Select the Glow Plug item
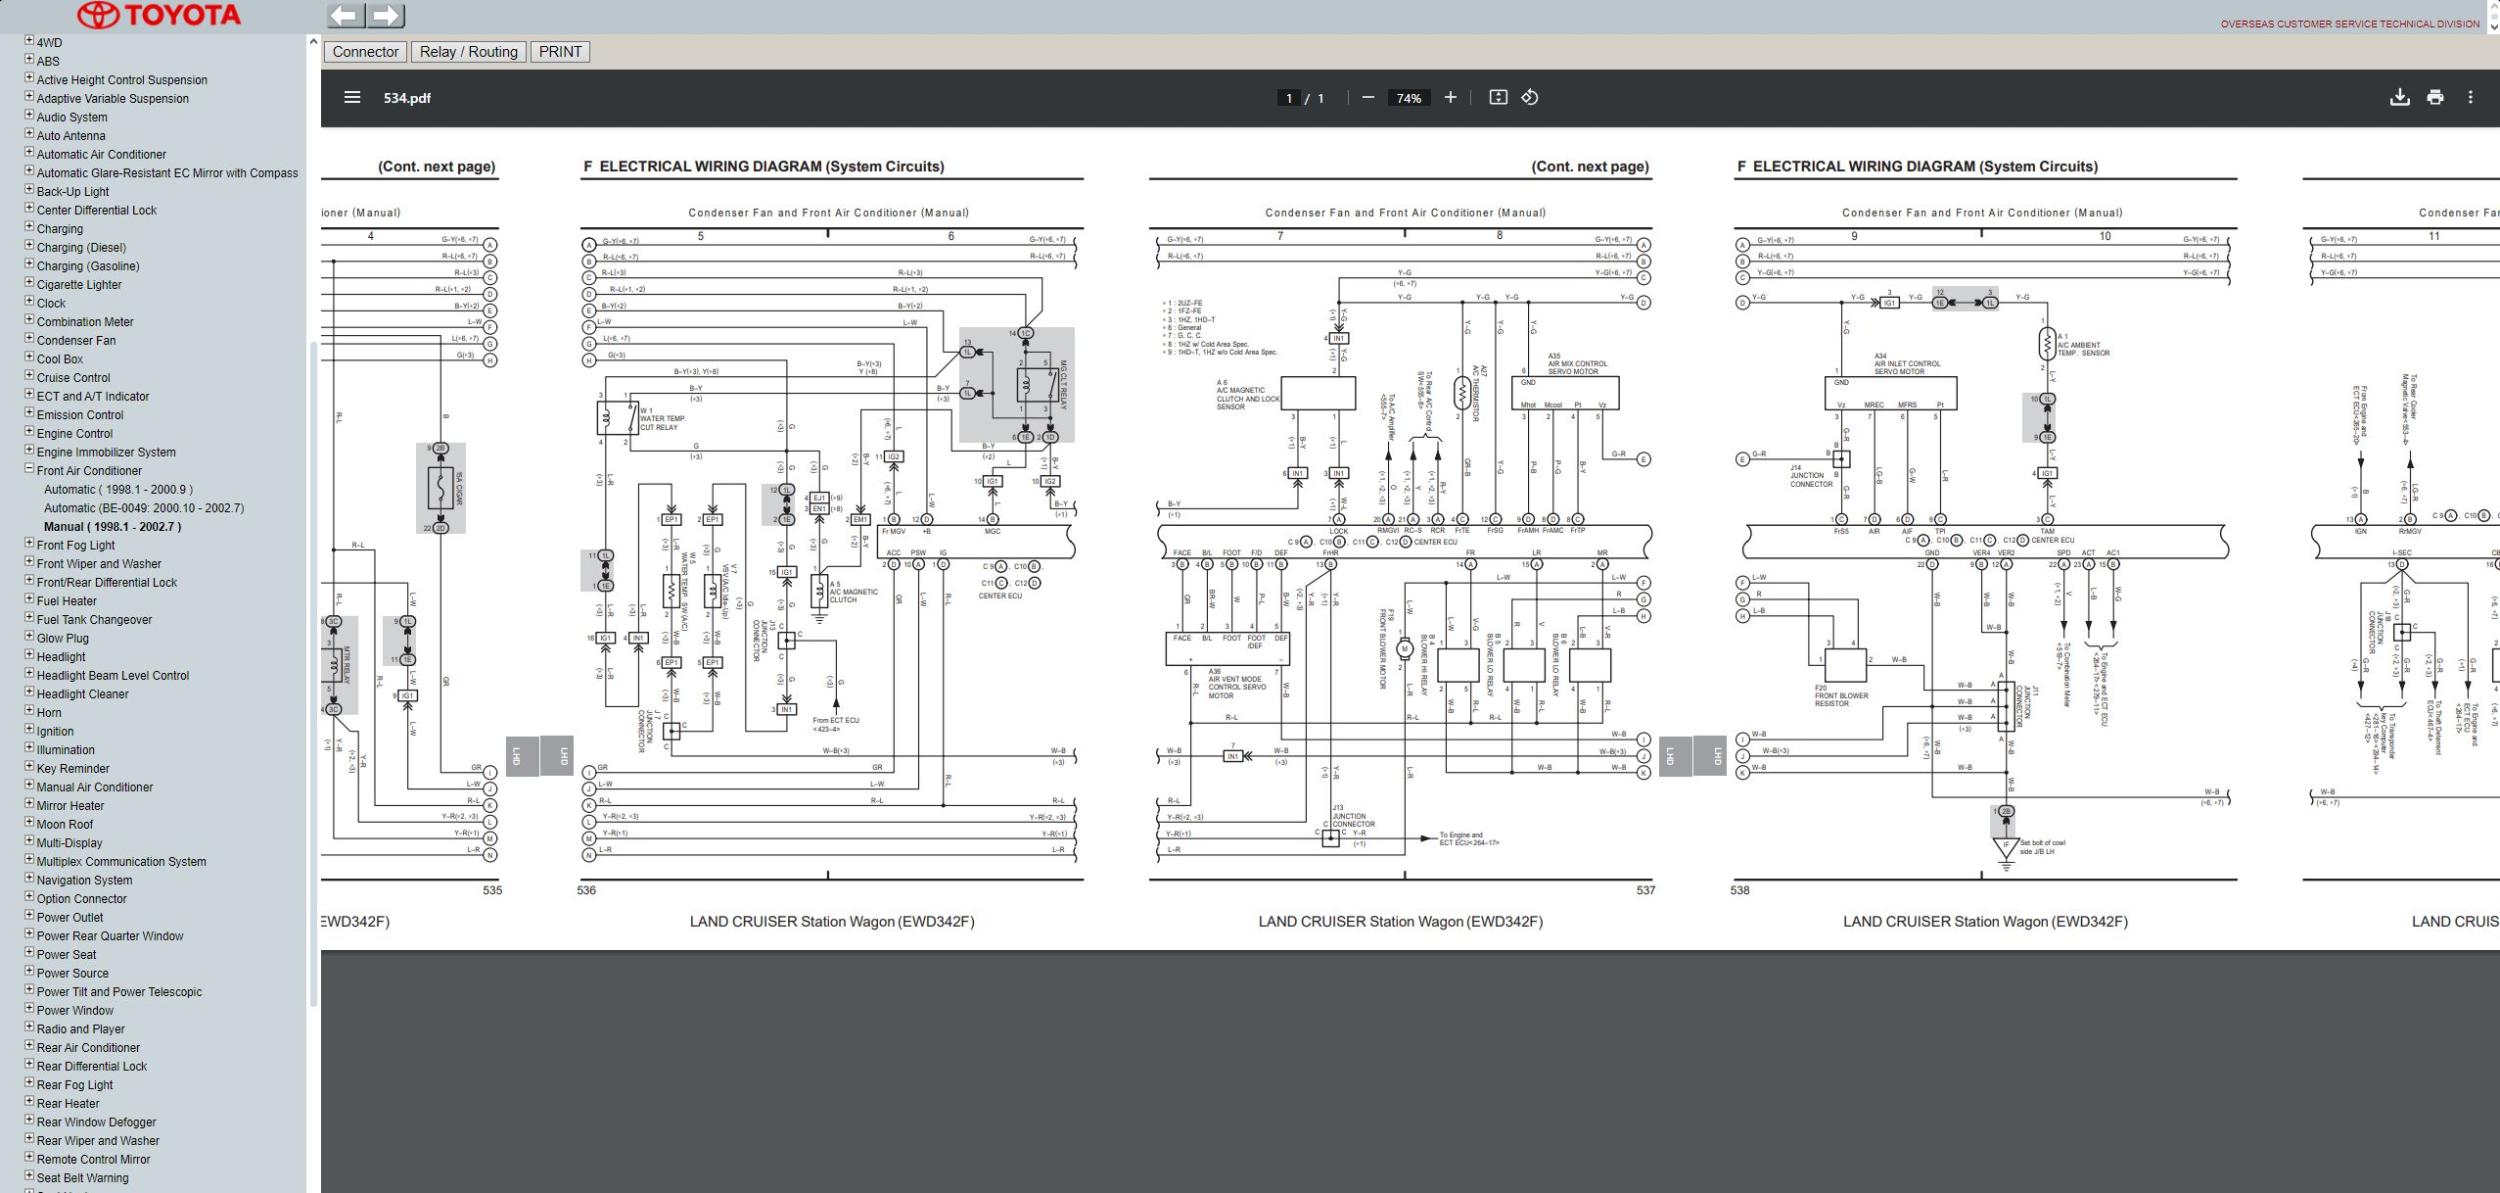Screen dimensions: 2500x1193 click(x=63, y=639)
